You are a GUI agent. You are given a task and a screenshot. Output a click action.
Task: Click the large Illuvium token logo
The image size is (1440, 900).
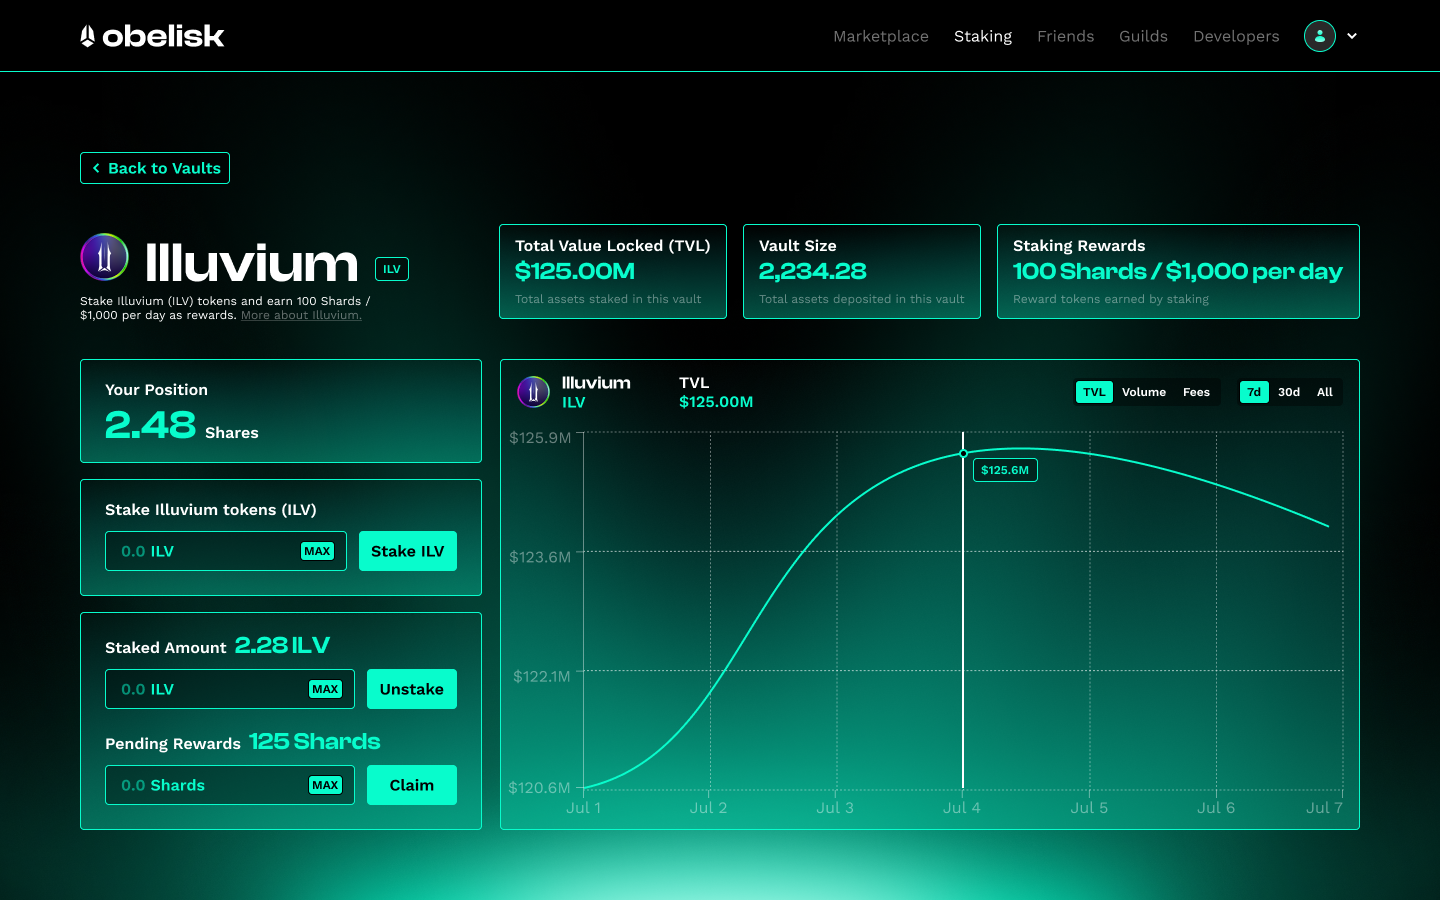point(105,258)
